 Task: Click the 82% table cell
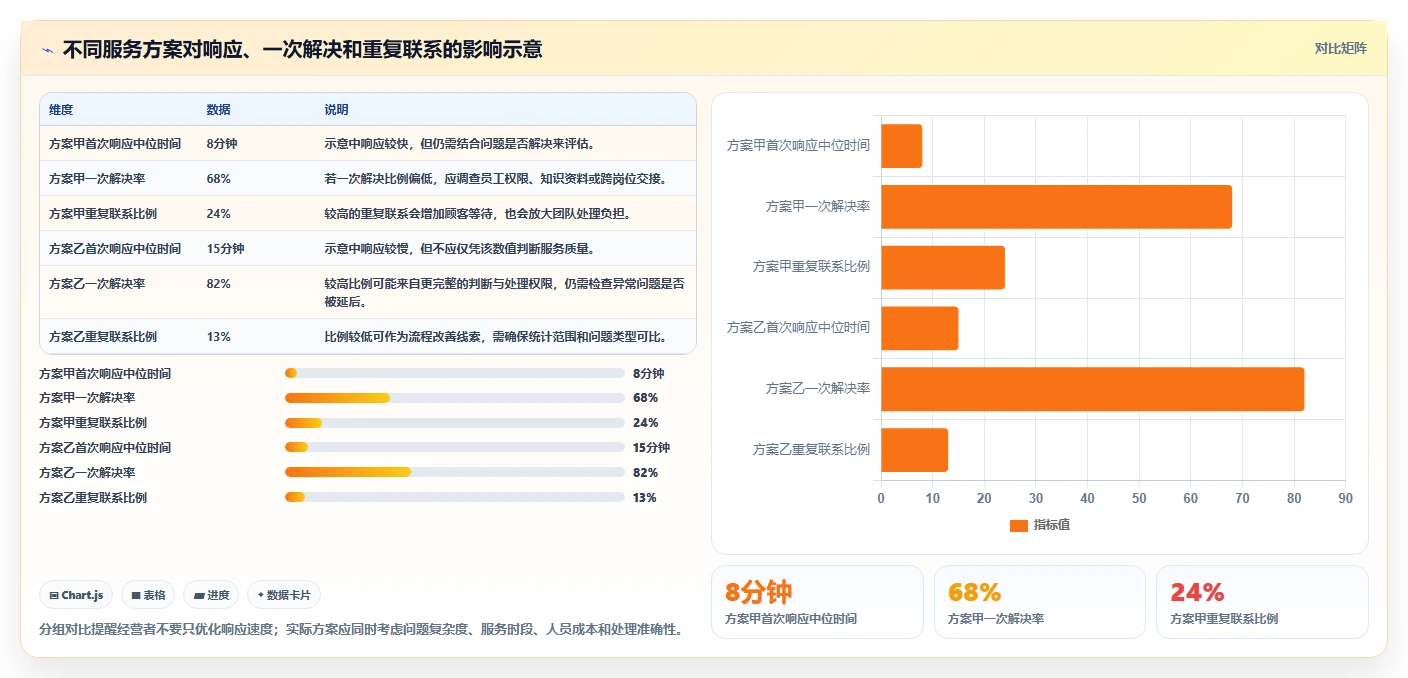point(219,283)
